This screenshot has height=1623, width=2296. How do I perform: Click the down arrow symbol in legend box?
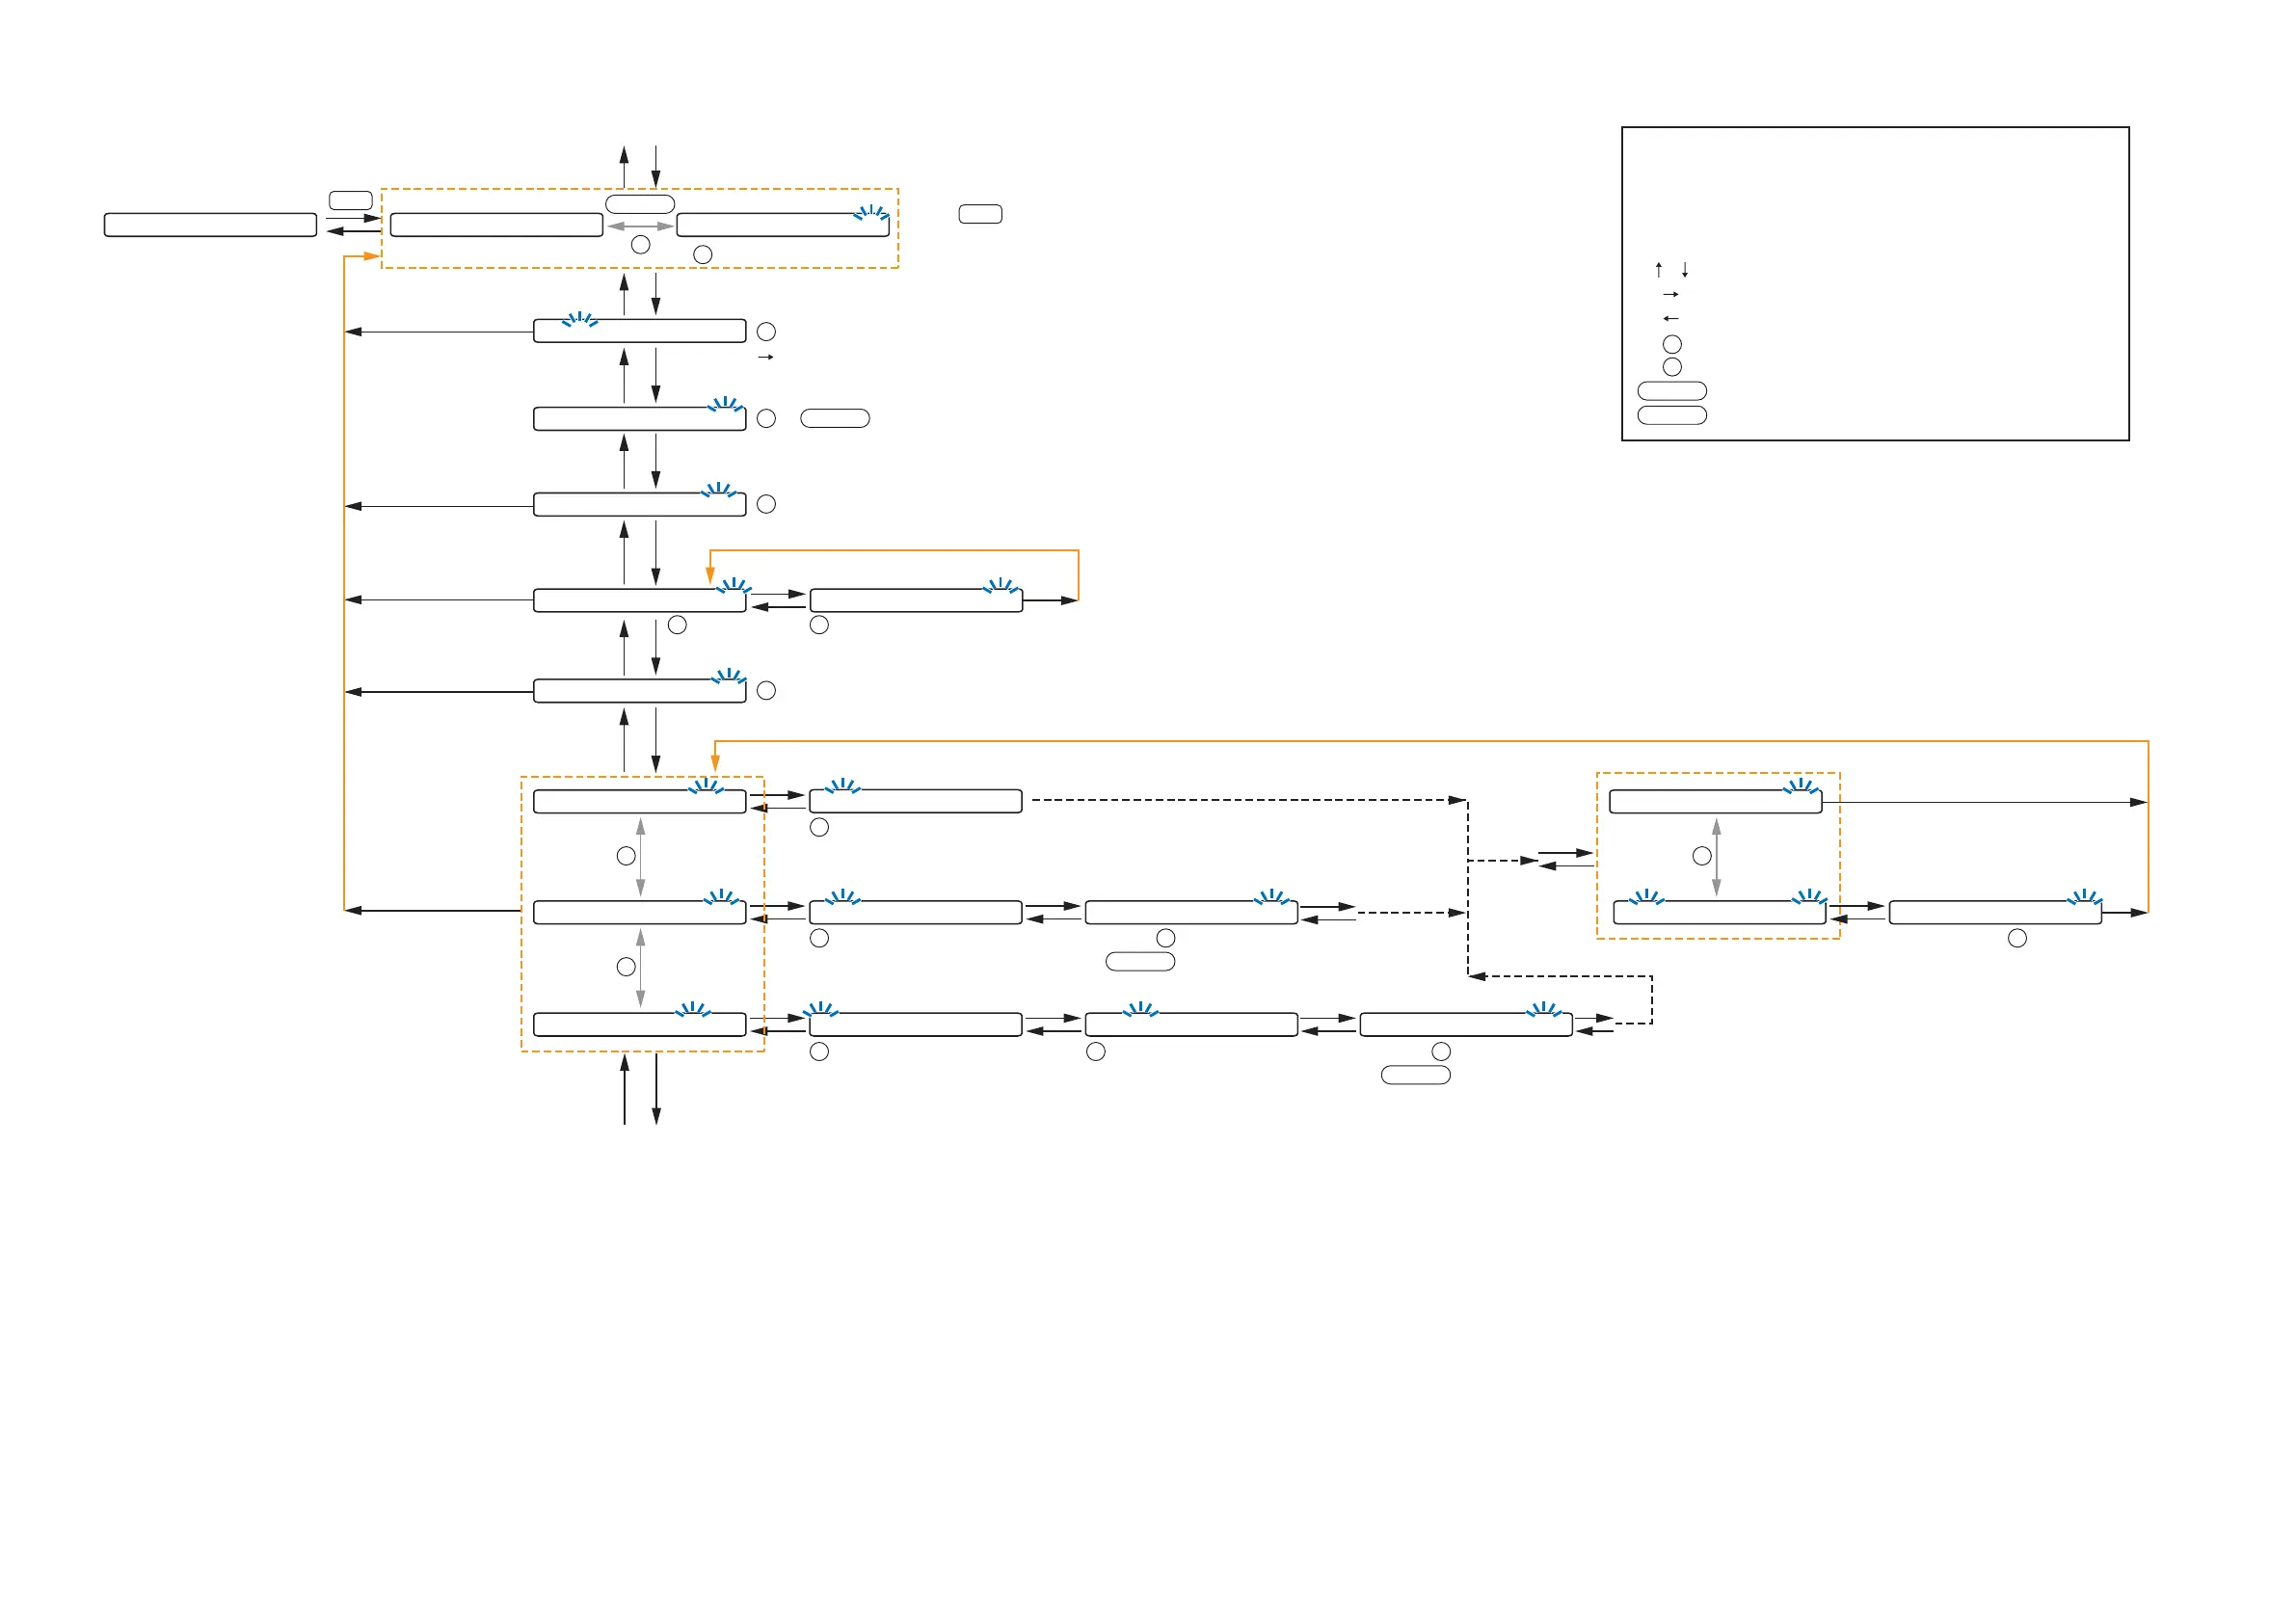click(1685, 270)
